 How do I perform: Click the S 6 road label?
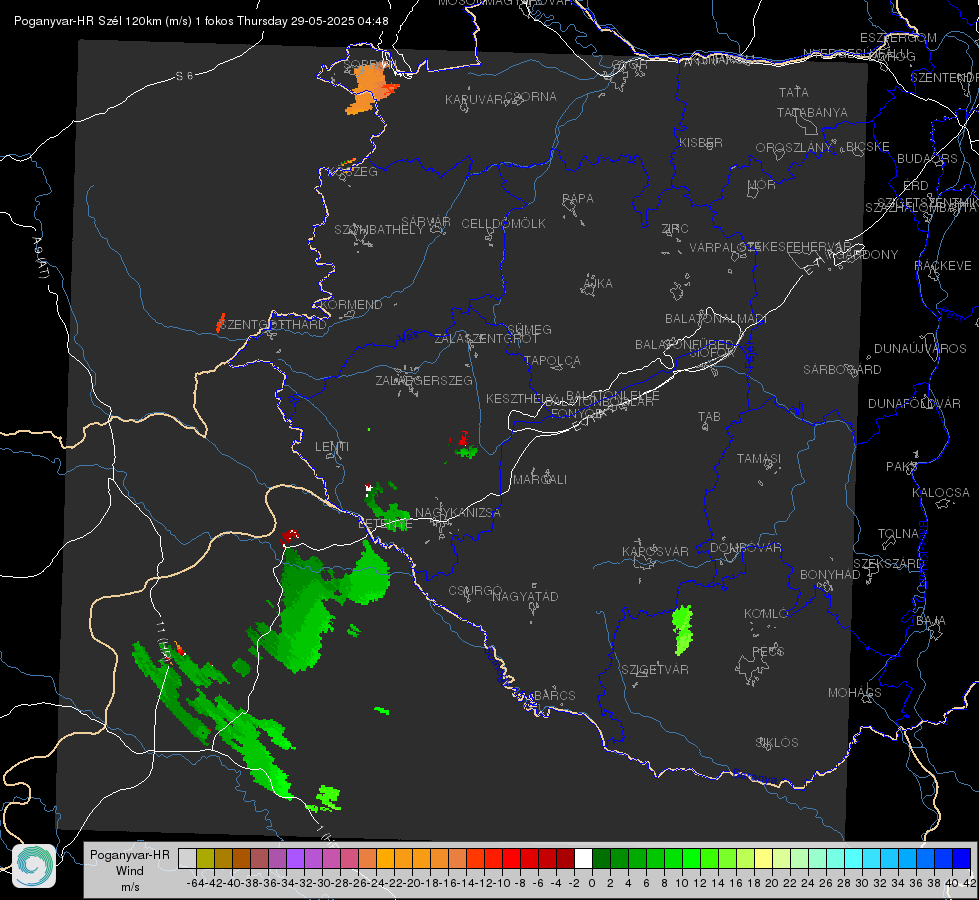tap(184, 76)
